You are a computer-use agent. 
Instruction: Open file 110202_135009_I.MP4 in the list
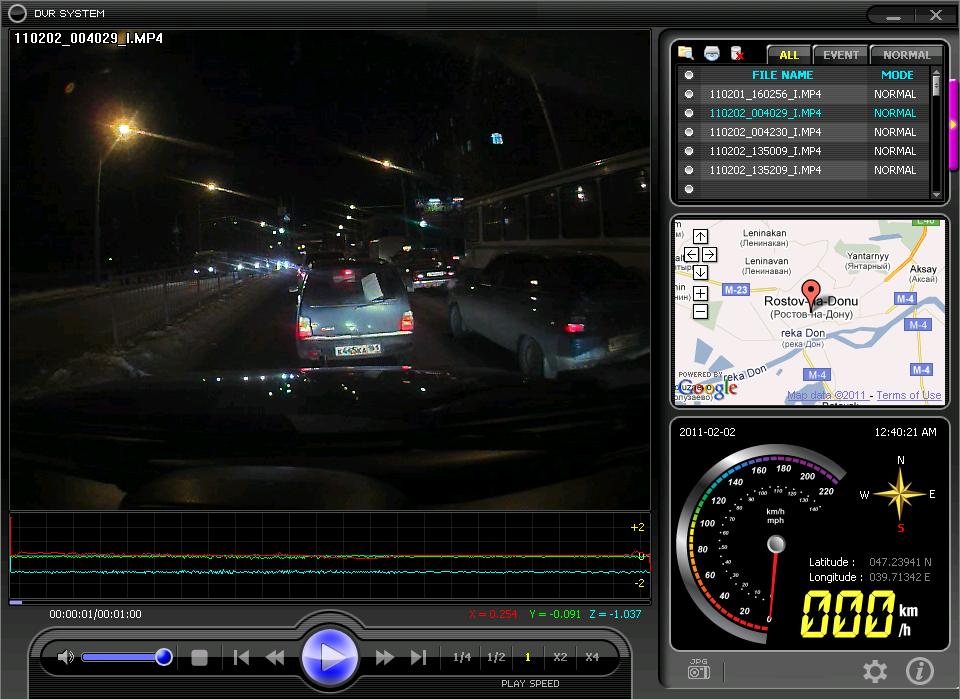point(765,151)
